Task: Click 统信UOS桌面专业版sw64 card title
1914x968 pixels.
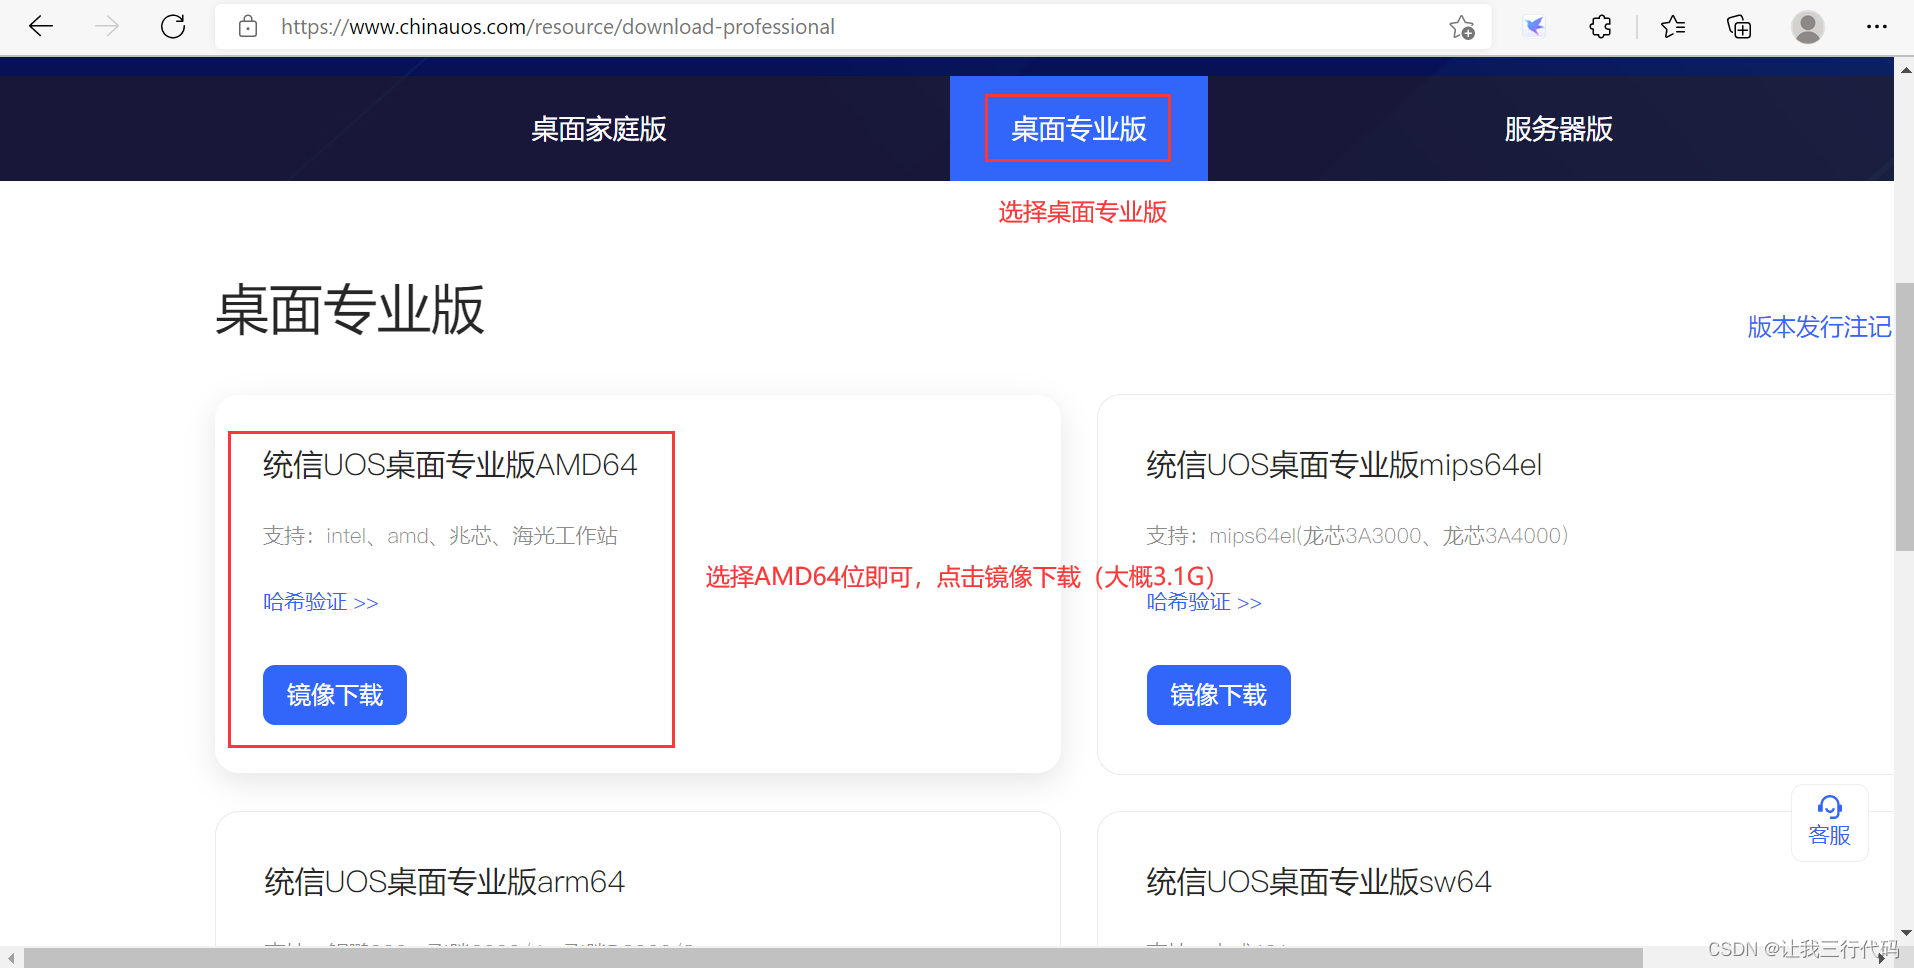Action: pyautogui.click(x=1318, y=882)
